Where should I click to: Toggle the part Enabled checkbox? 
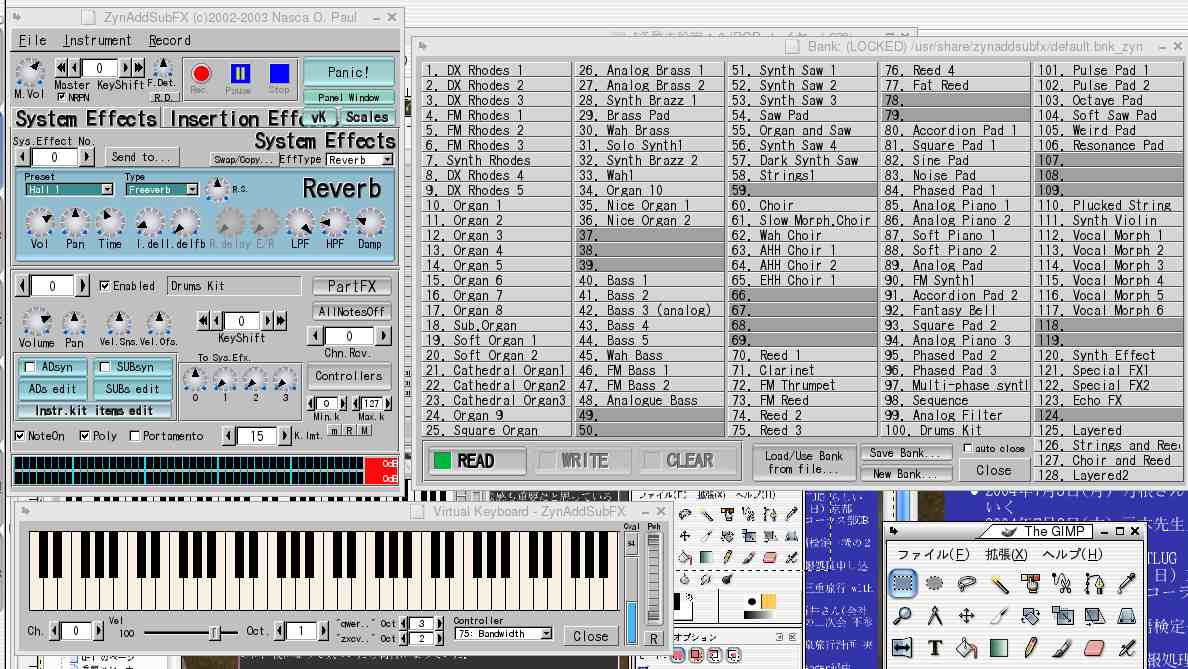tap(105, 286)
